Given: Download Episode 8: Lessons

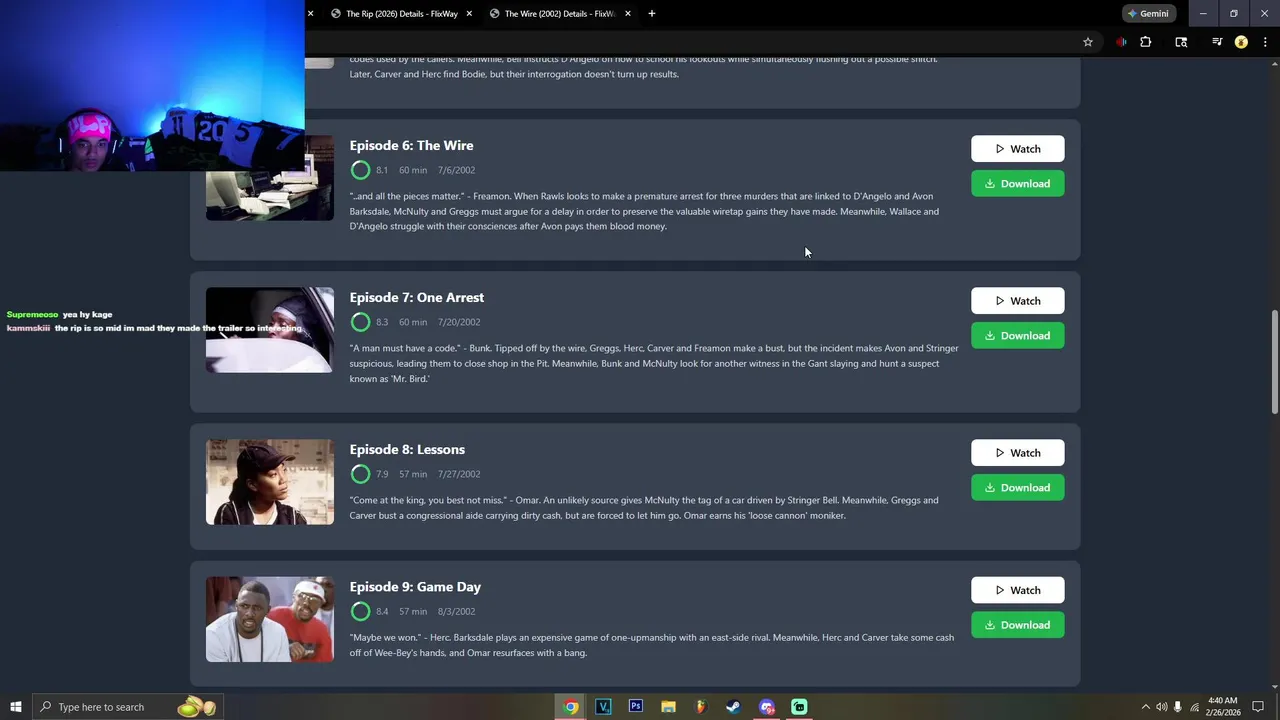Looking at the screenshot, I should tap(1017, 488).
